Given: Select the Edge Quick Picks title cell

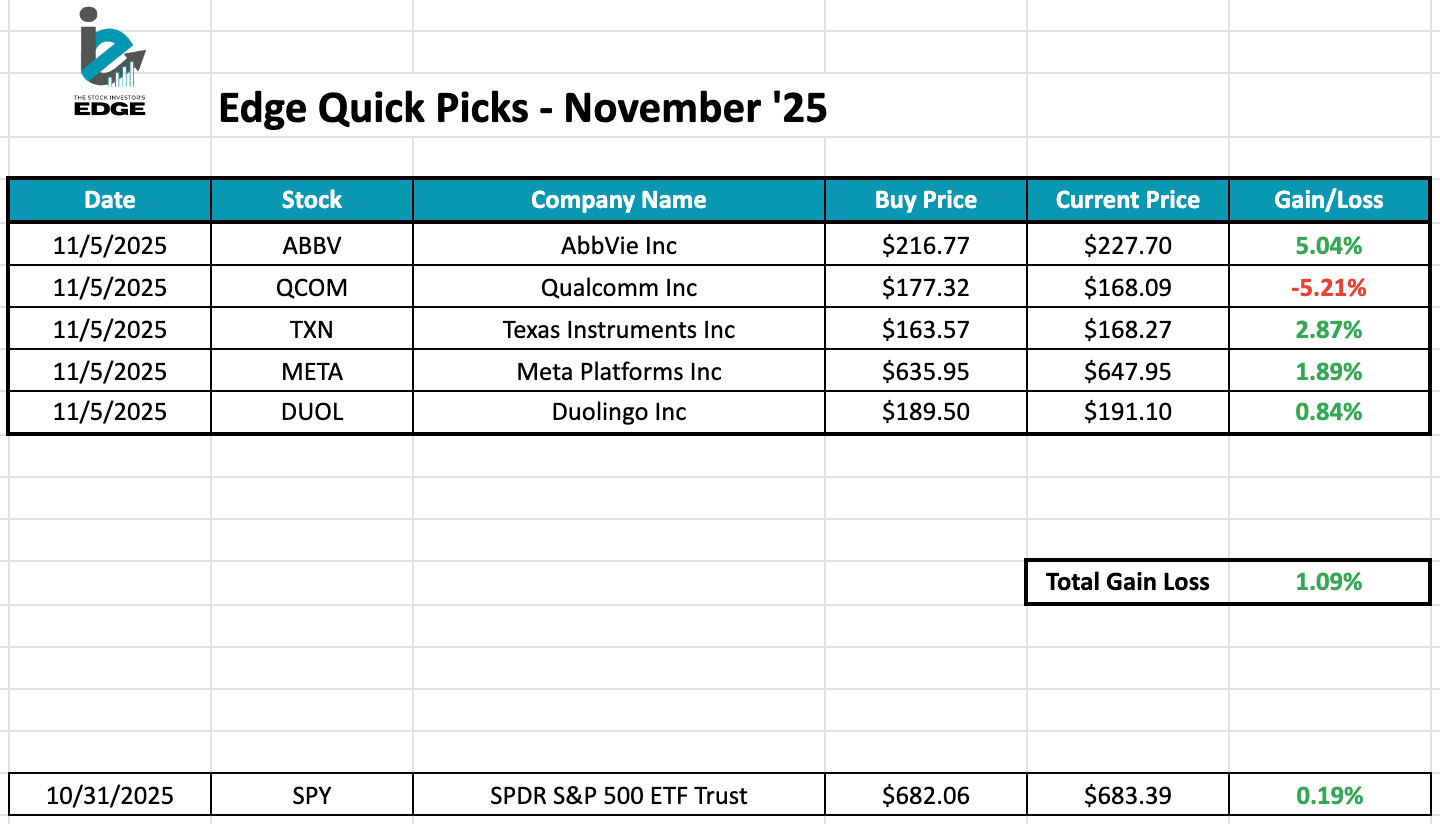Looking at the screenshot, I should pyautogui.click(x=522, y=108).
